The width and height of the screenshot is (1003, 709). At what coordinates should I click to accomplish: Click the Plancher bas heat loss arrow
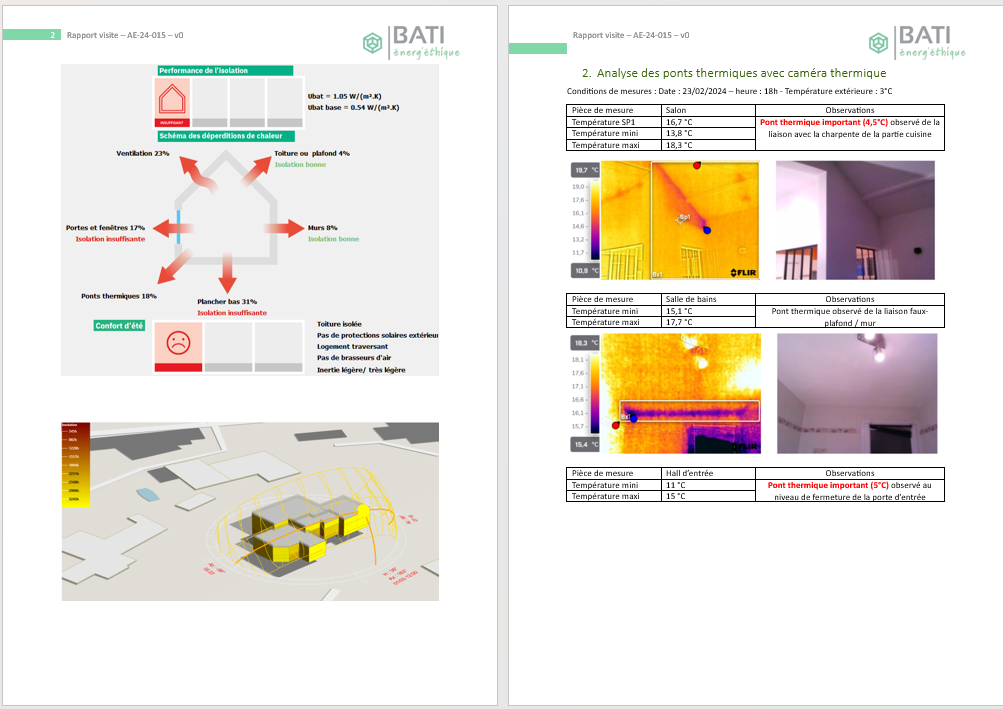coord(227,273)
